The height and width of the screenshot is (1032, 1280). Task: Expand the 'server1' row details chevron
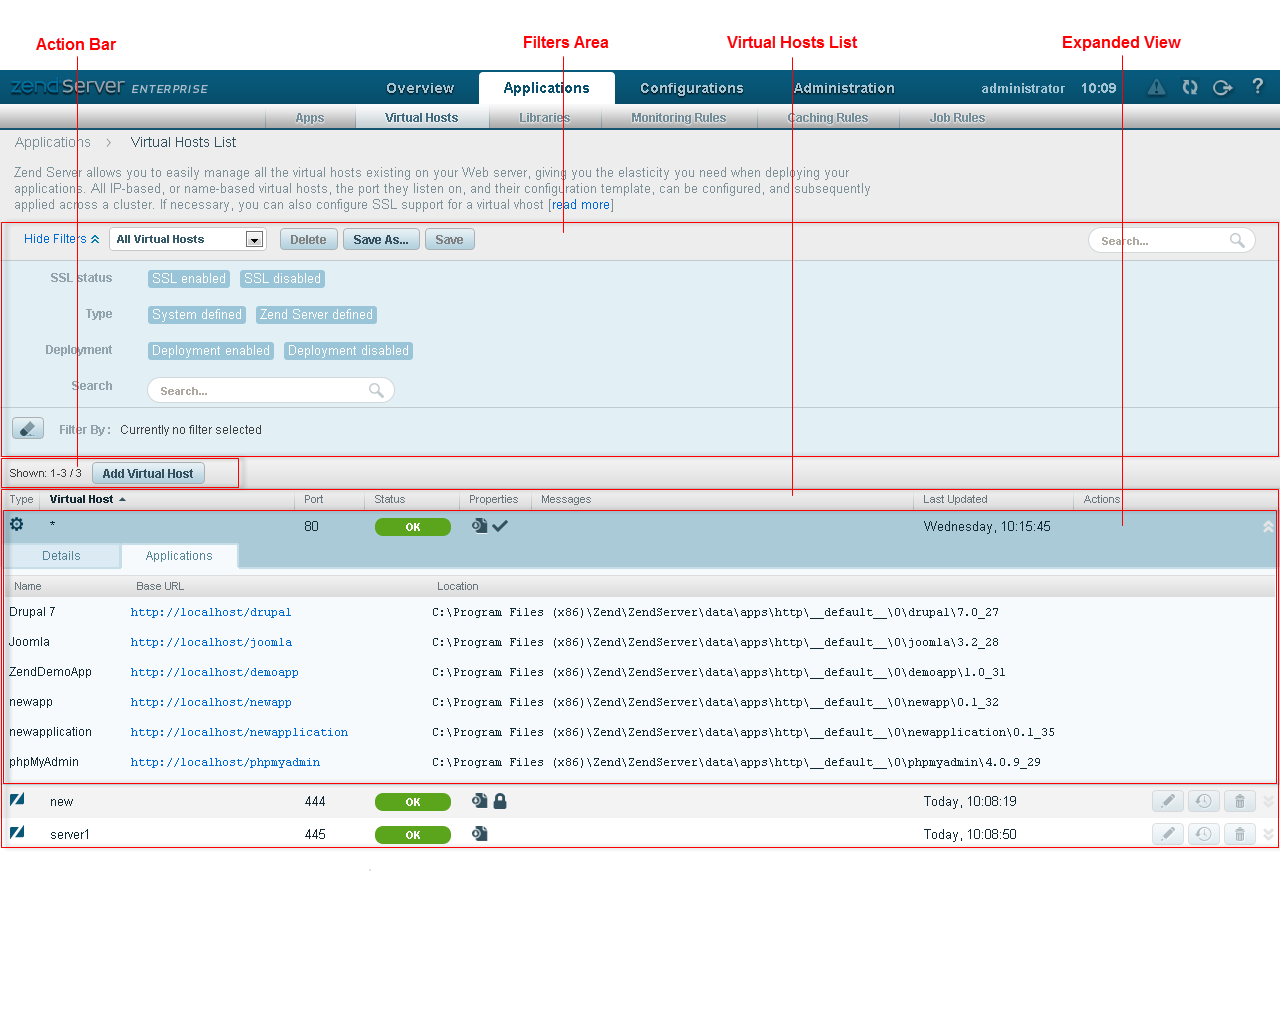click(x=1268, y=834)
